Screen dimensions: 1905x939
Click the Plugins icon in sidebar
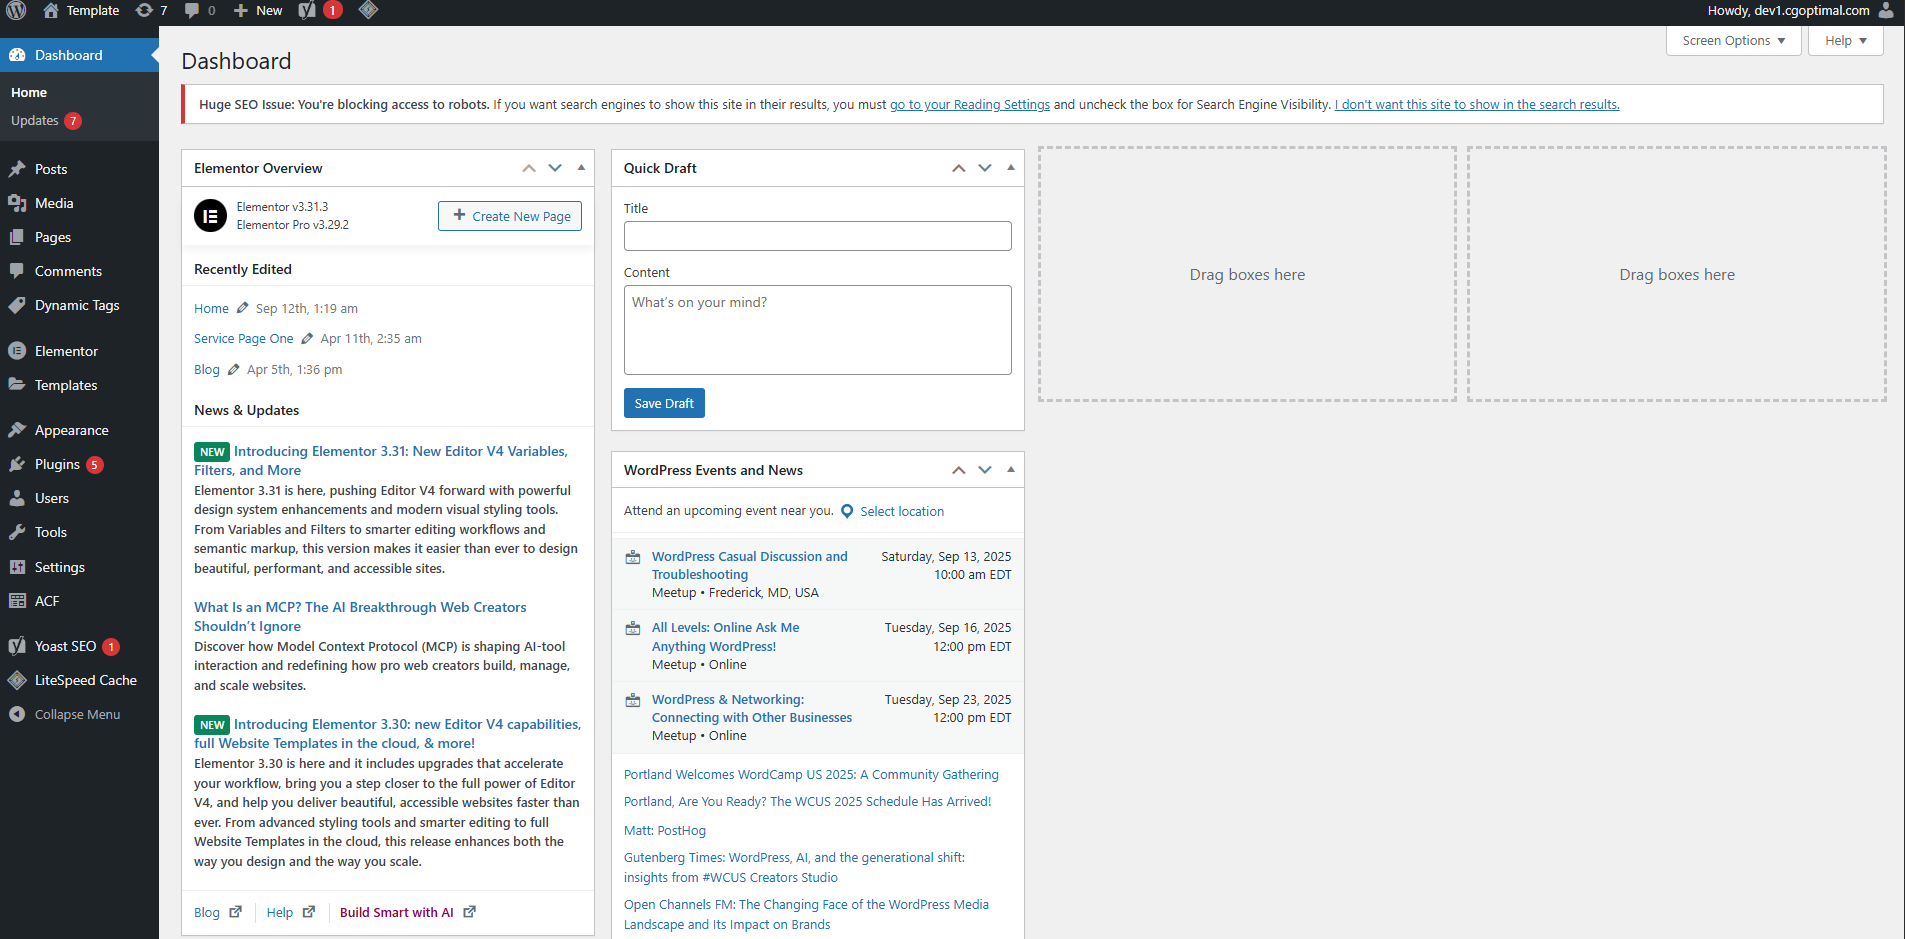[17, 464]
